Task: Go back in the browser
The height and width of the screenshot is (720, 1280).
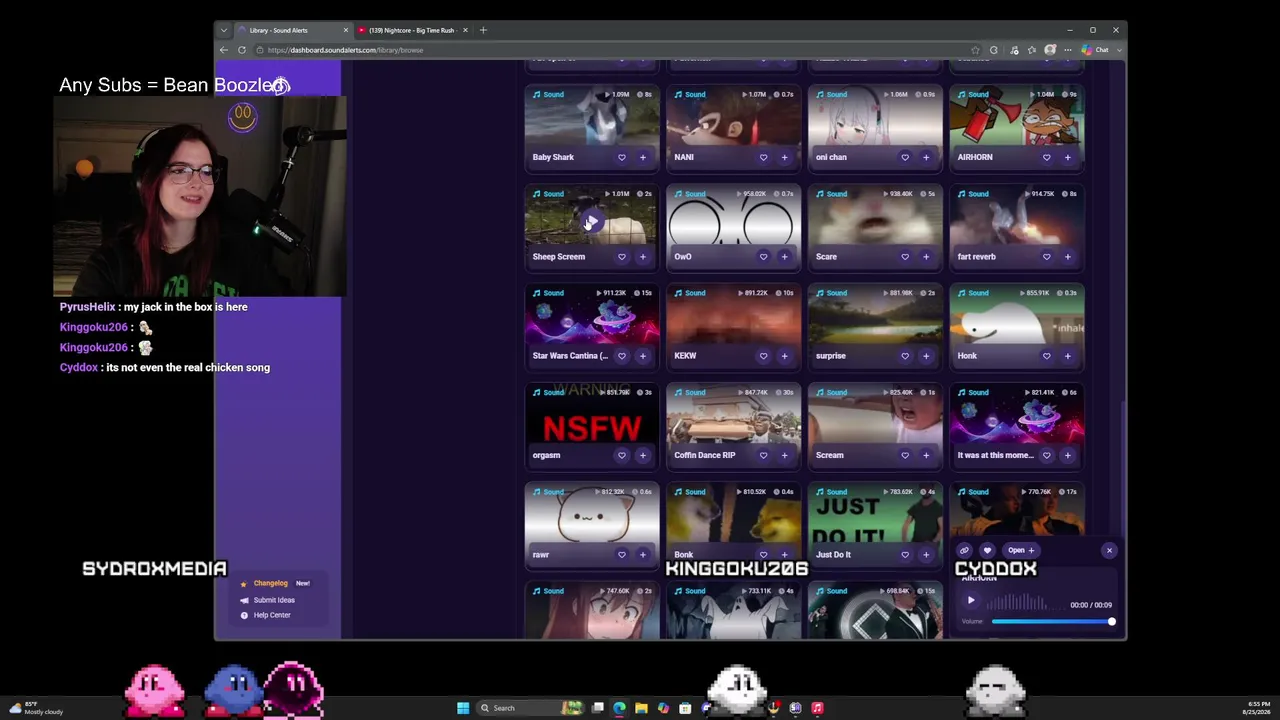Action: 224,50
